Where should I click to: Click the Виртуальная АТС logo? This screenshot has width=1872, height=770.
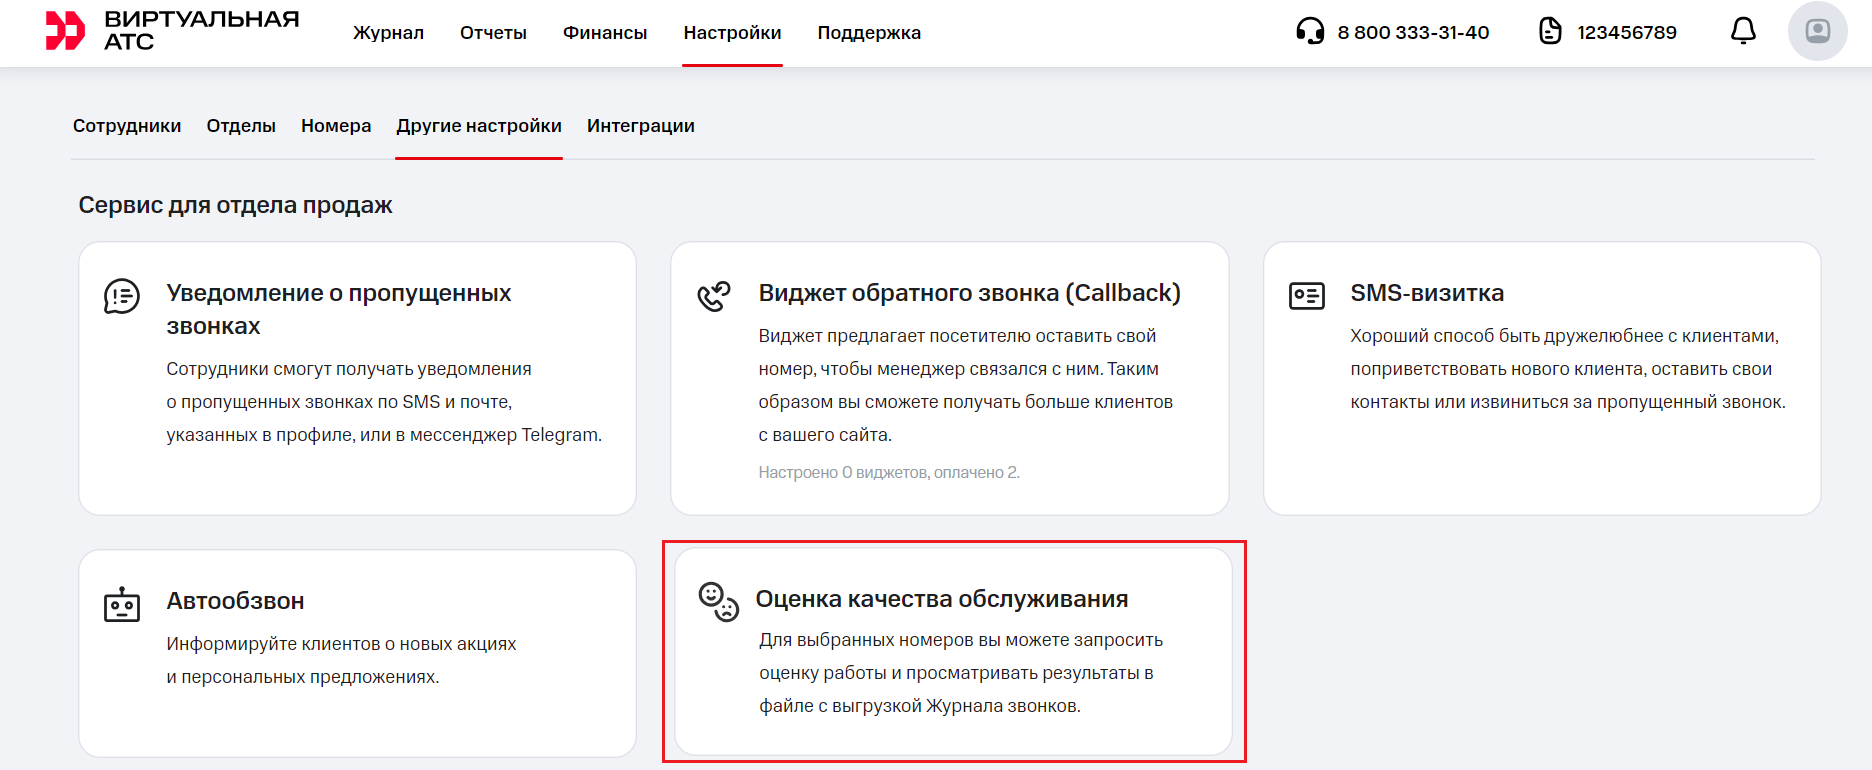click(x=172, y=31)
